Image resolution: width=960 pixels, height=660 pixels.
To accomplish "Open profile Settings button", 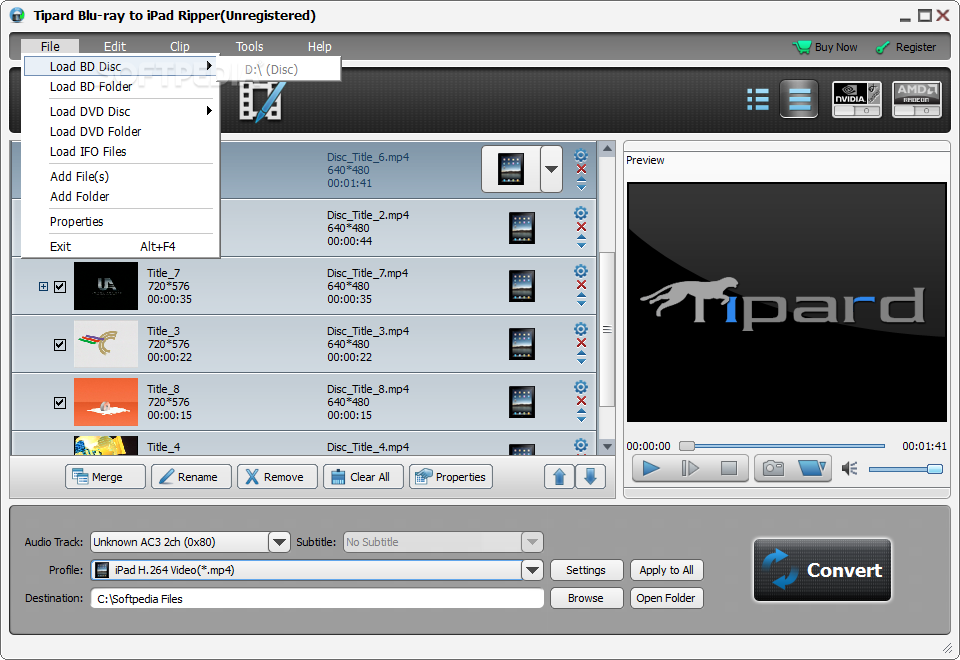I will [586, 570].
